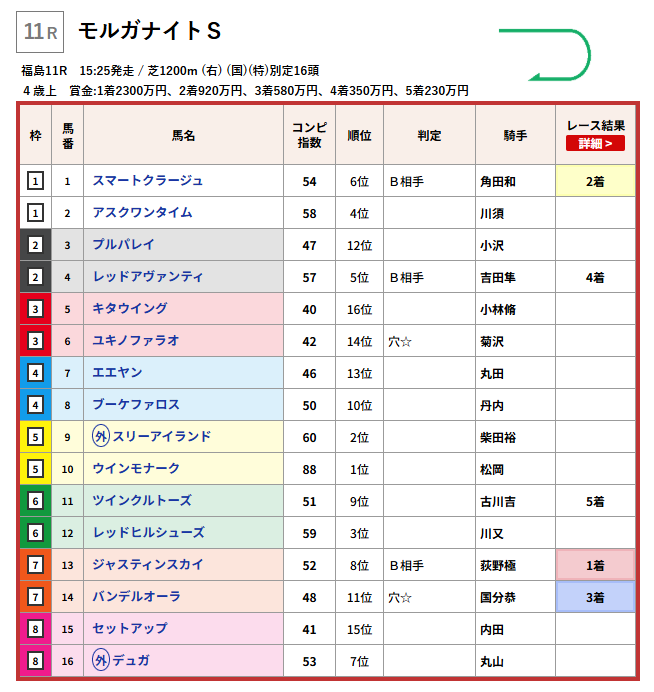
Task: Click Ｂ相手 judgment for ジャスティンスカイ
Action: pyautogui.click(x=406, y=565)
